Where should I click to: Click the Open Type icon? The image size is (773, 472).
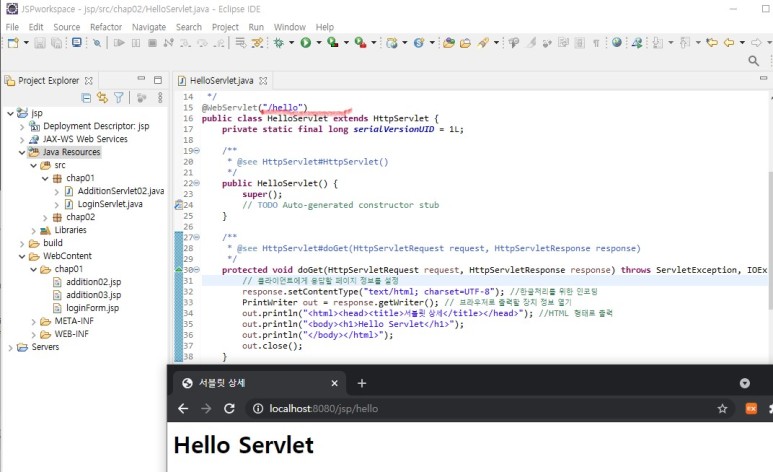pyautogui.click(x=449, y=43)
